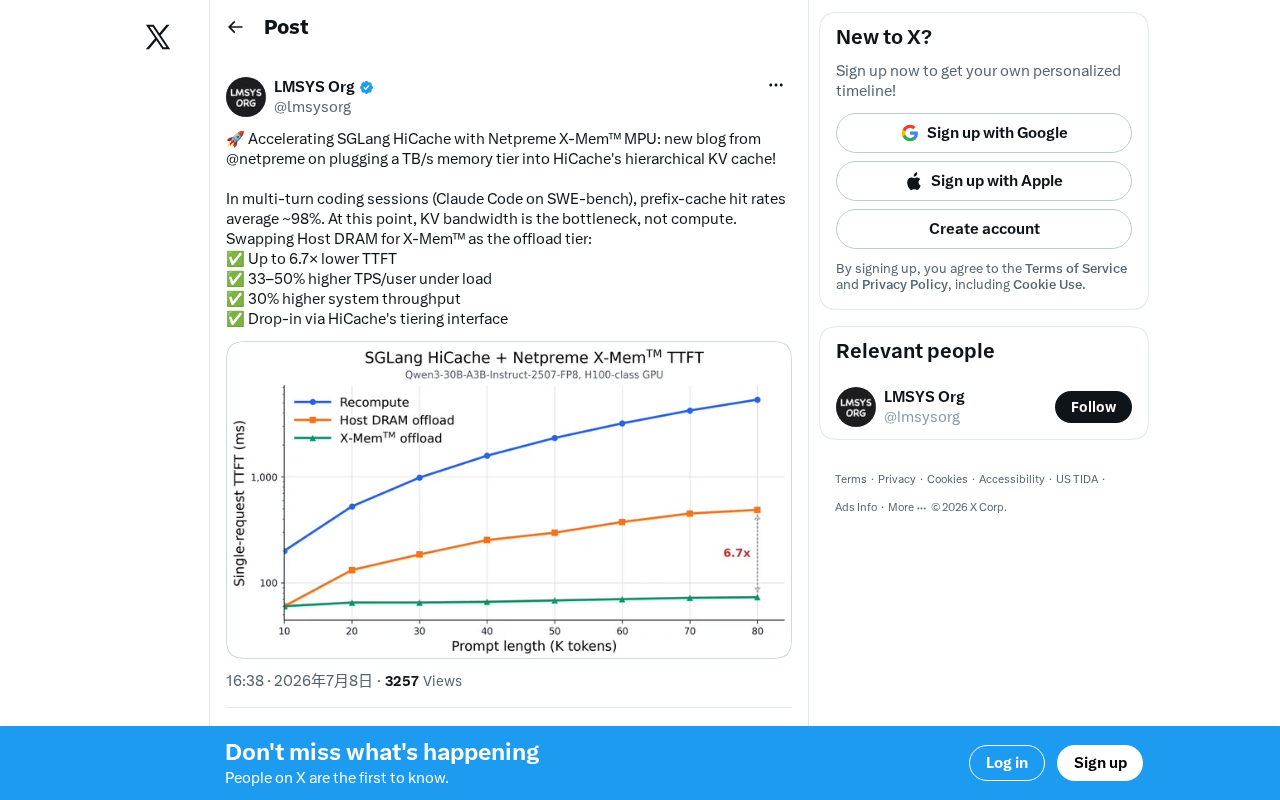The image size is (1280, 800).
Task: Click the Create account button
Action: point(984,229)
